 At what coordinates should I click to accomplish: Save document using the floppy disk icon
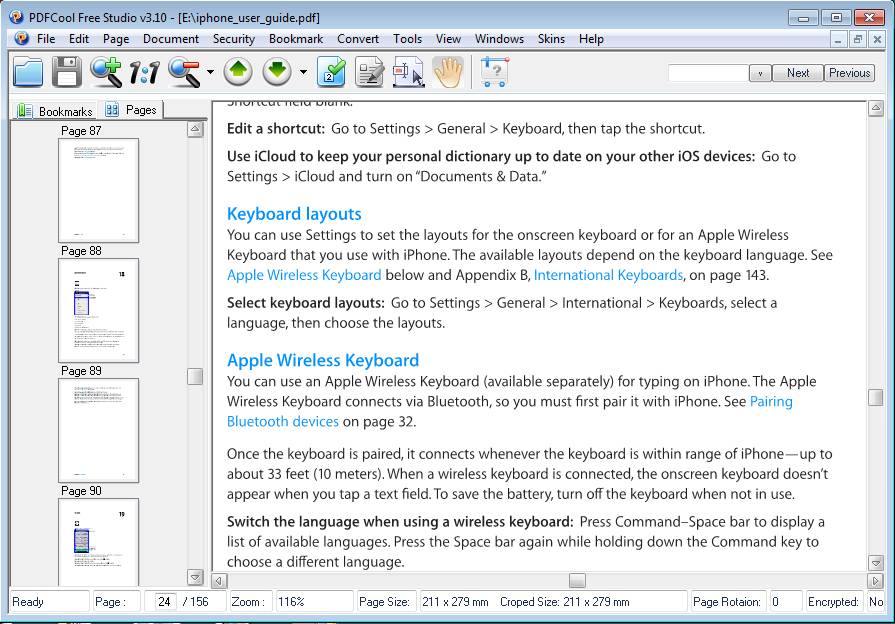[66, 72]
